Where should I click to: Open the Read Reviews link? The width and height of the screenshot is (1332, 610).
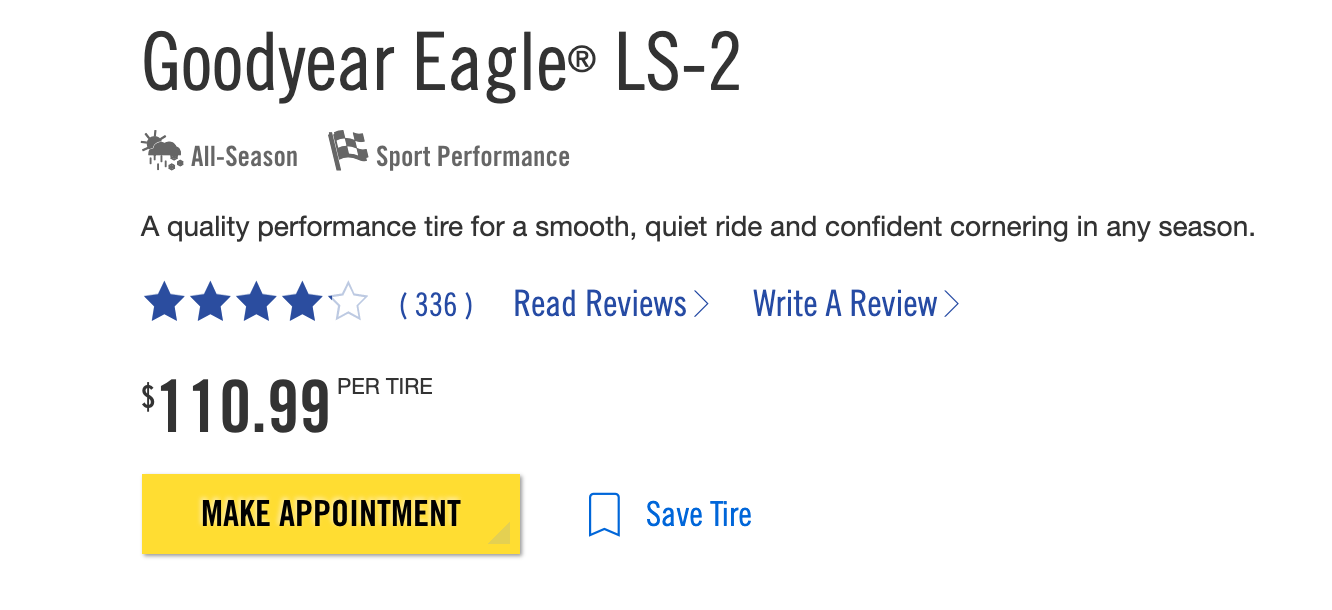tap(600, 303)
